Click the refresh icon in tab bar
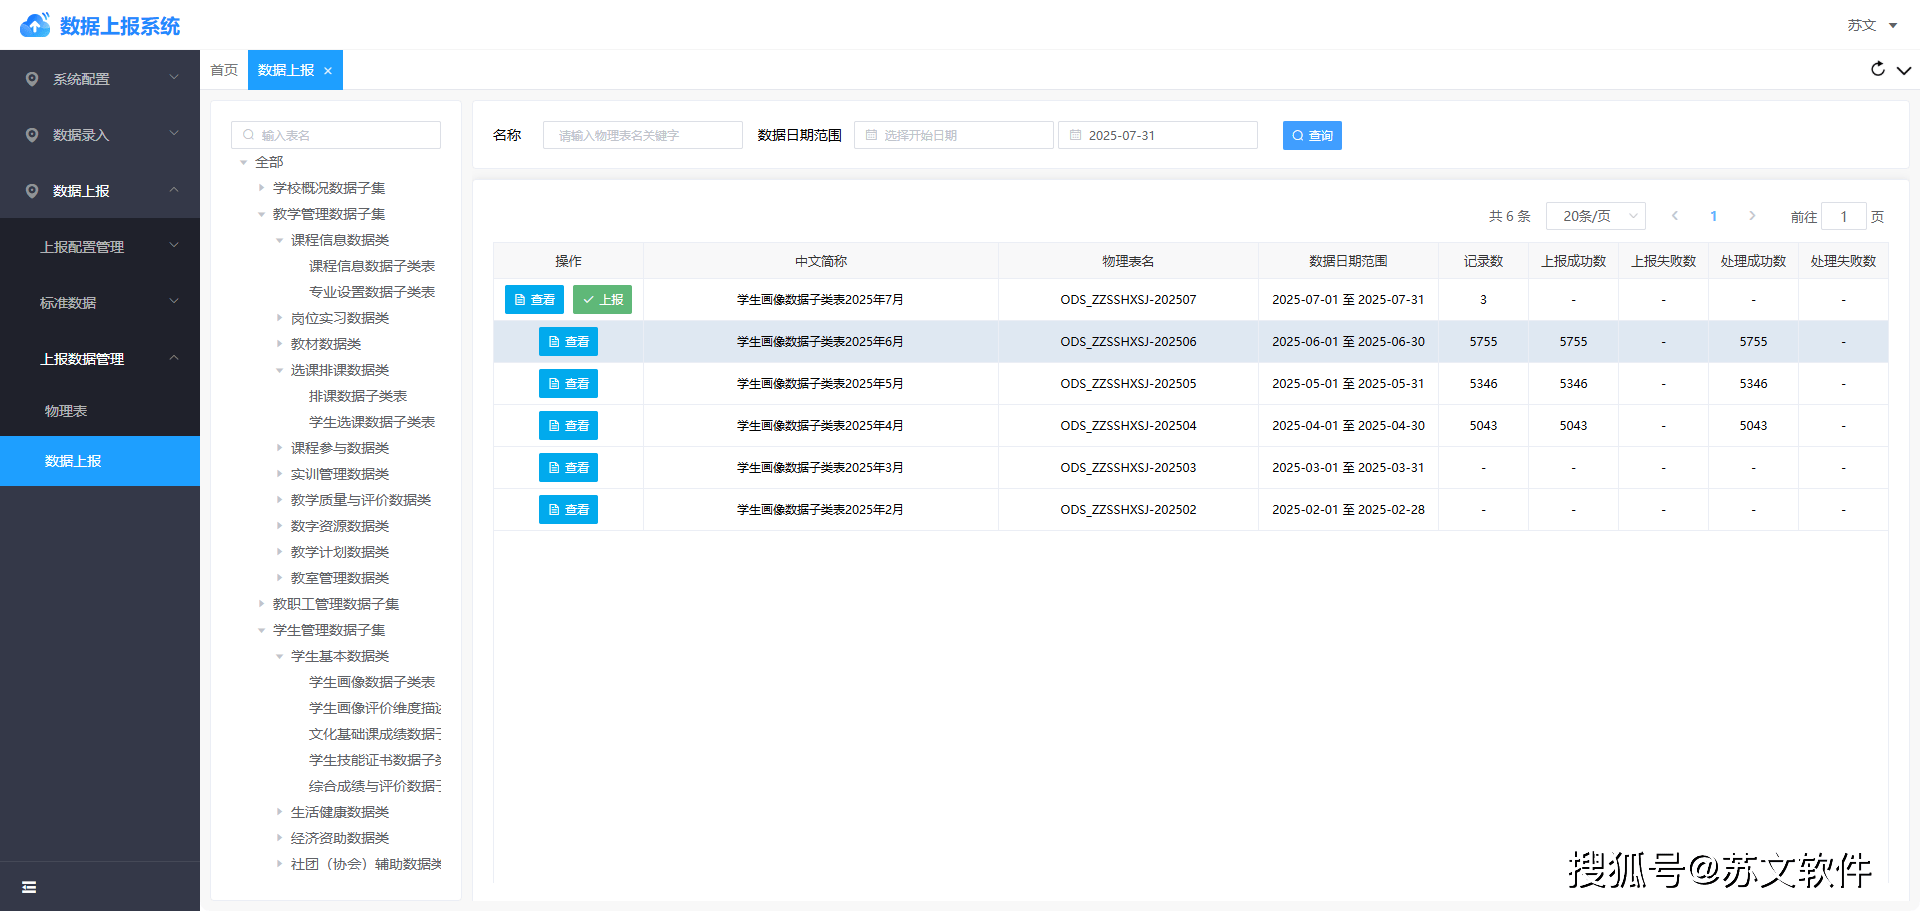 coord(1877,69)
